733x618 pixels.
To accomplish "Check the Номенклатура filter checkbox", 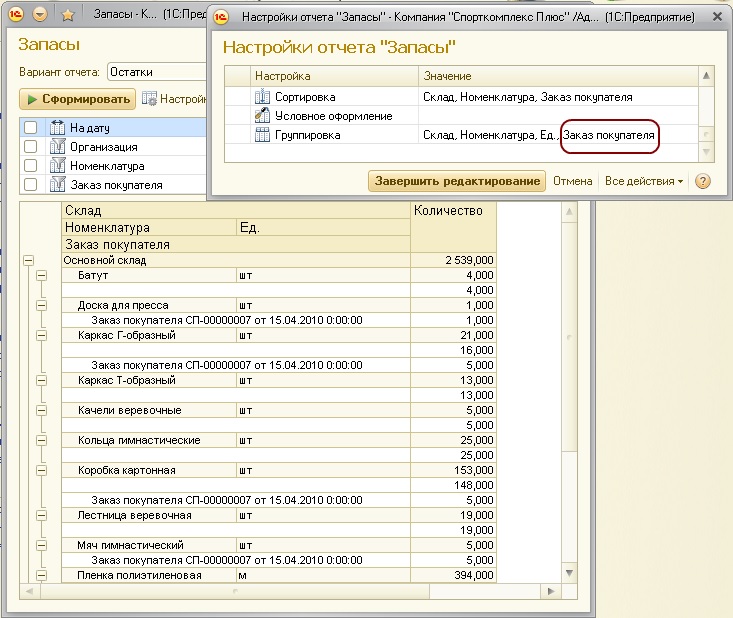I will point(30,166).
